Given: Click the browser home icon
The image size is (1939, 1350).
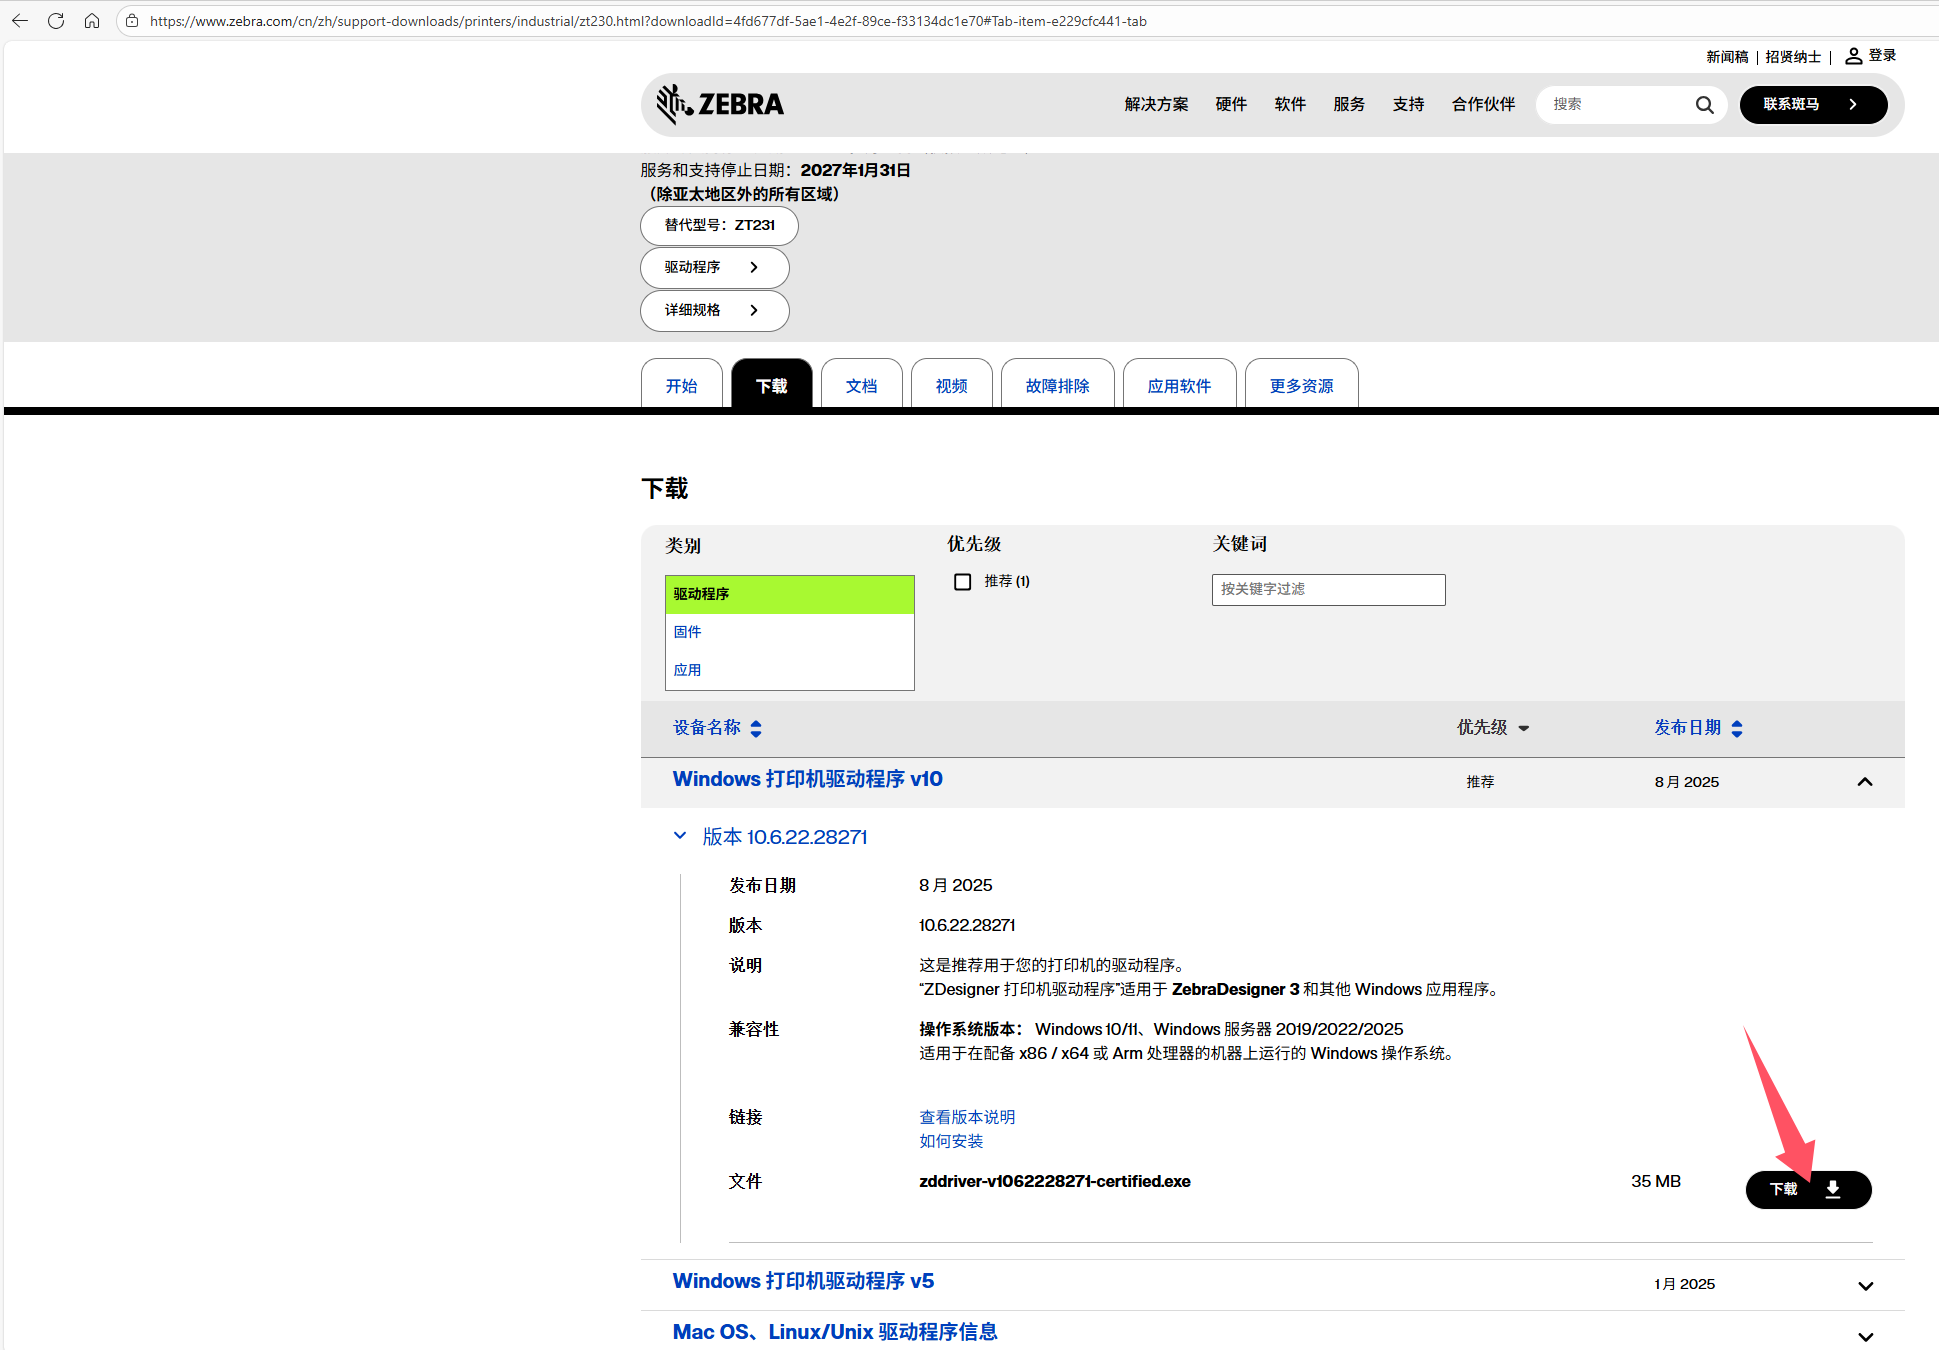Looking at the screenshot, I should [92, 21].
